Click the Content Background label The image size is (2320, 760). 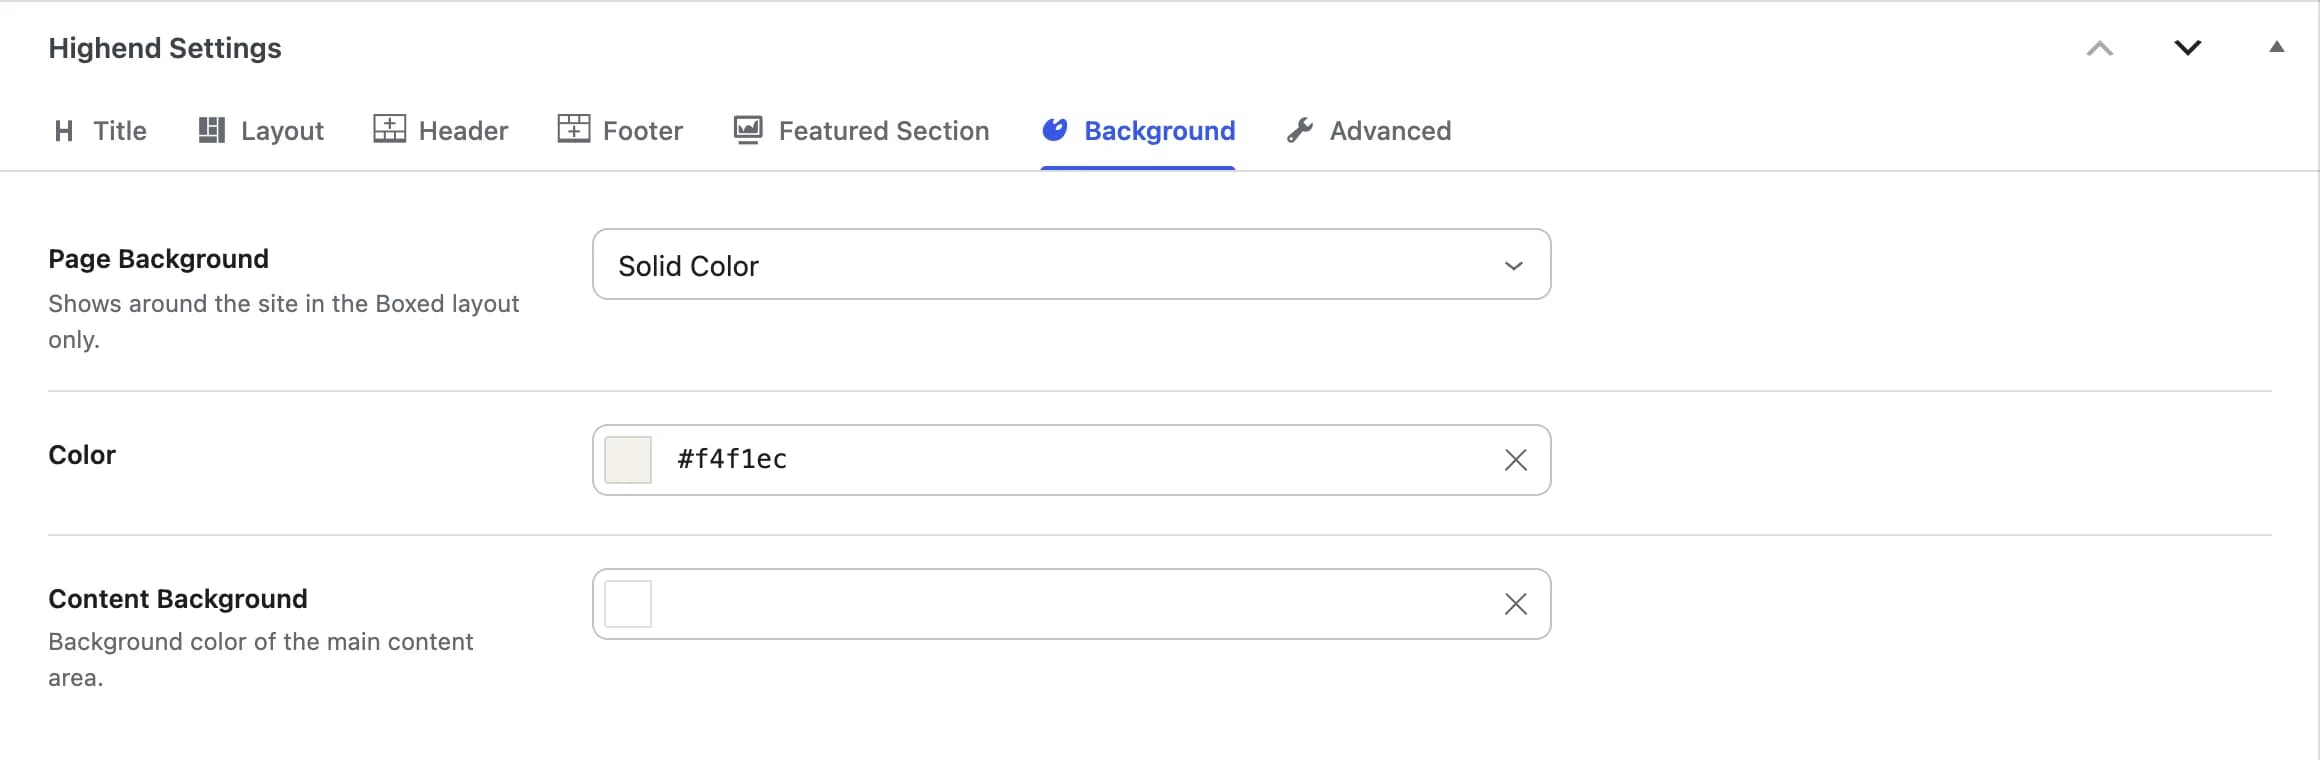pos(178,599)
